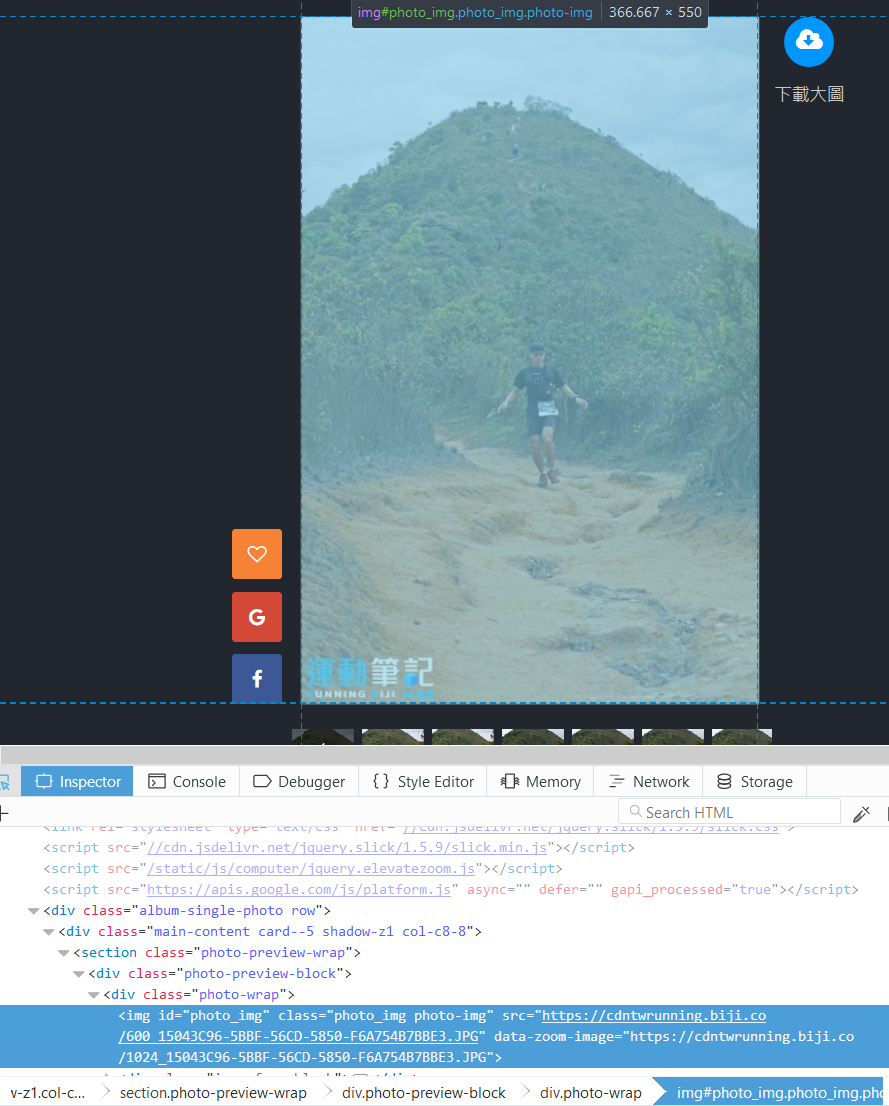Click the Storage database icon
The height and width of the screenshot is (1106, 889).
pos(724,782)
